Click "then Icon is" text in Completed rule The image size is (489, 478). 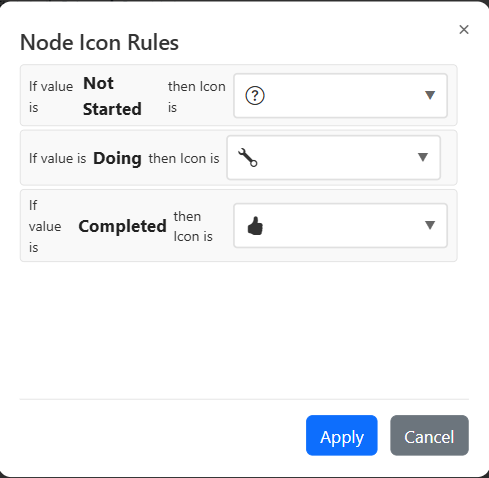pyautogui.click(x=193, y=226)
